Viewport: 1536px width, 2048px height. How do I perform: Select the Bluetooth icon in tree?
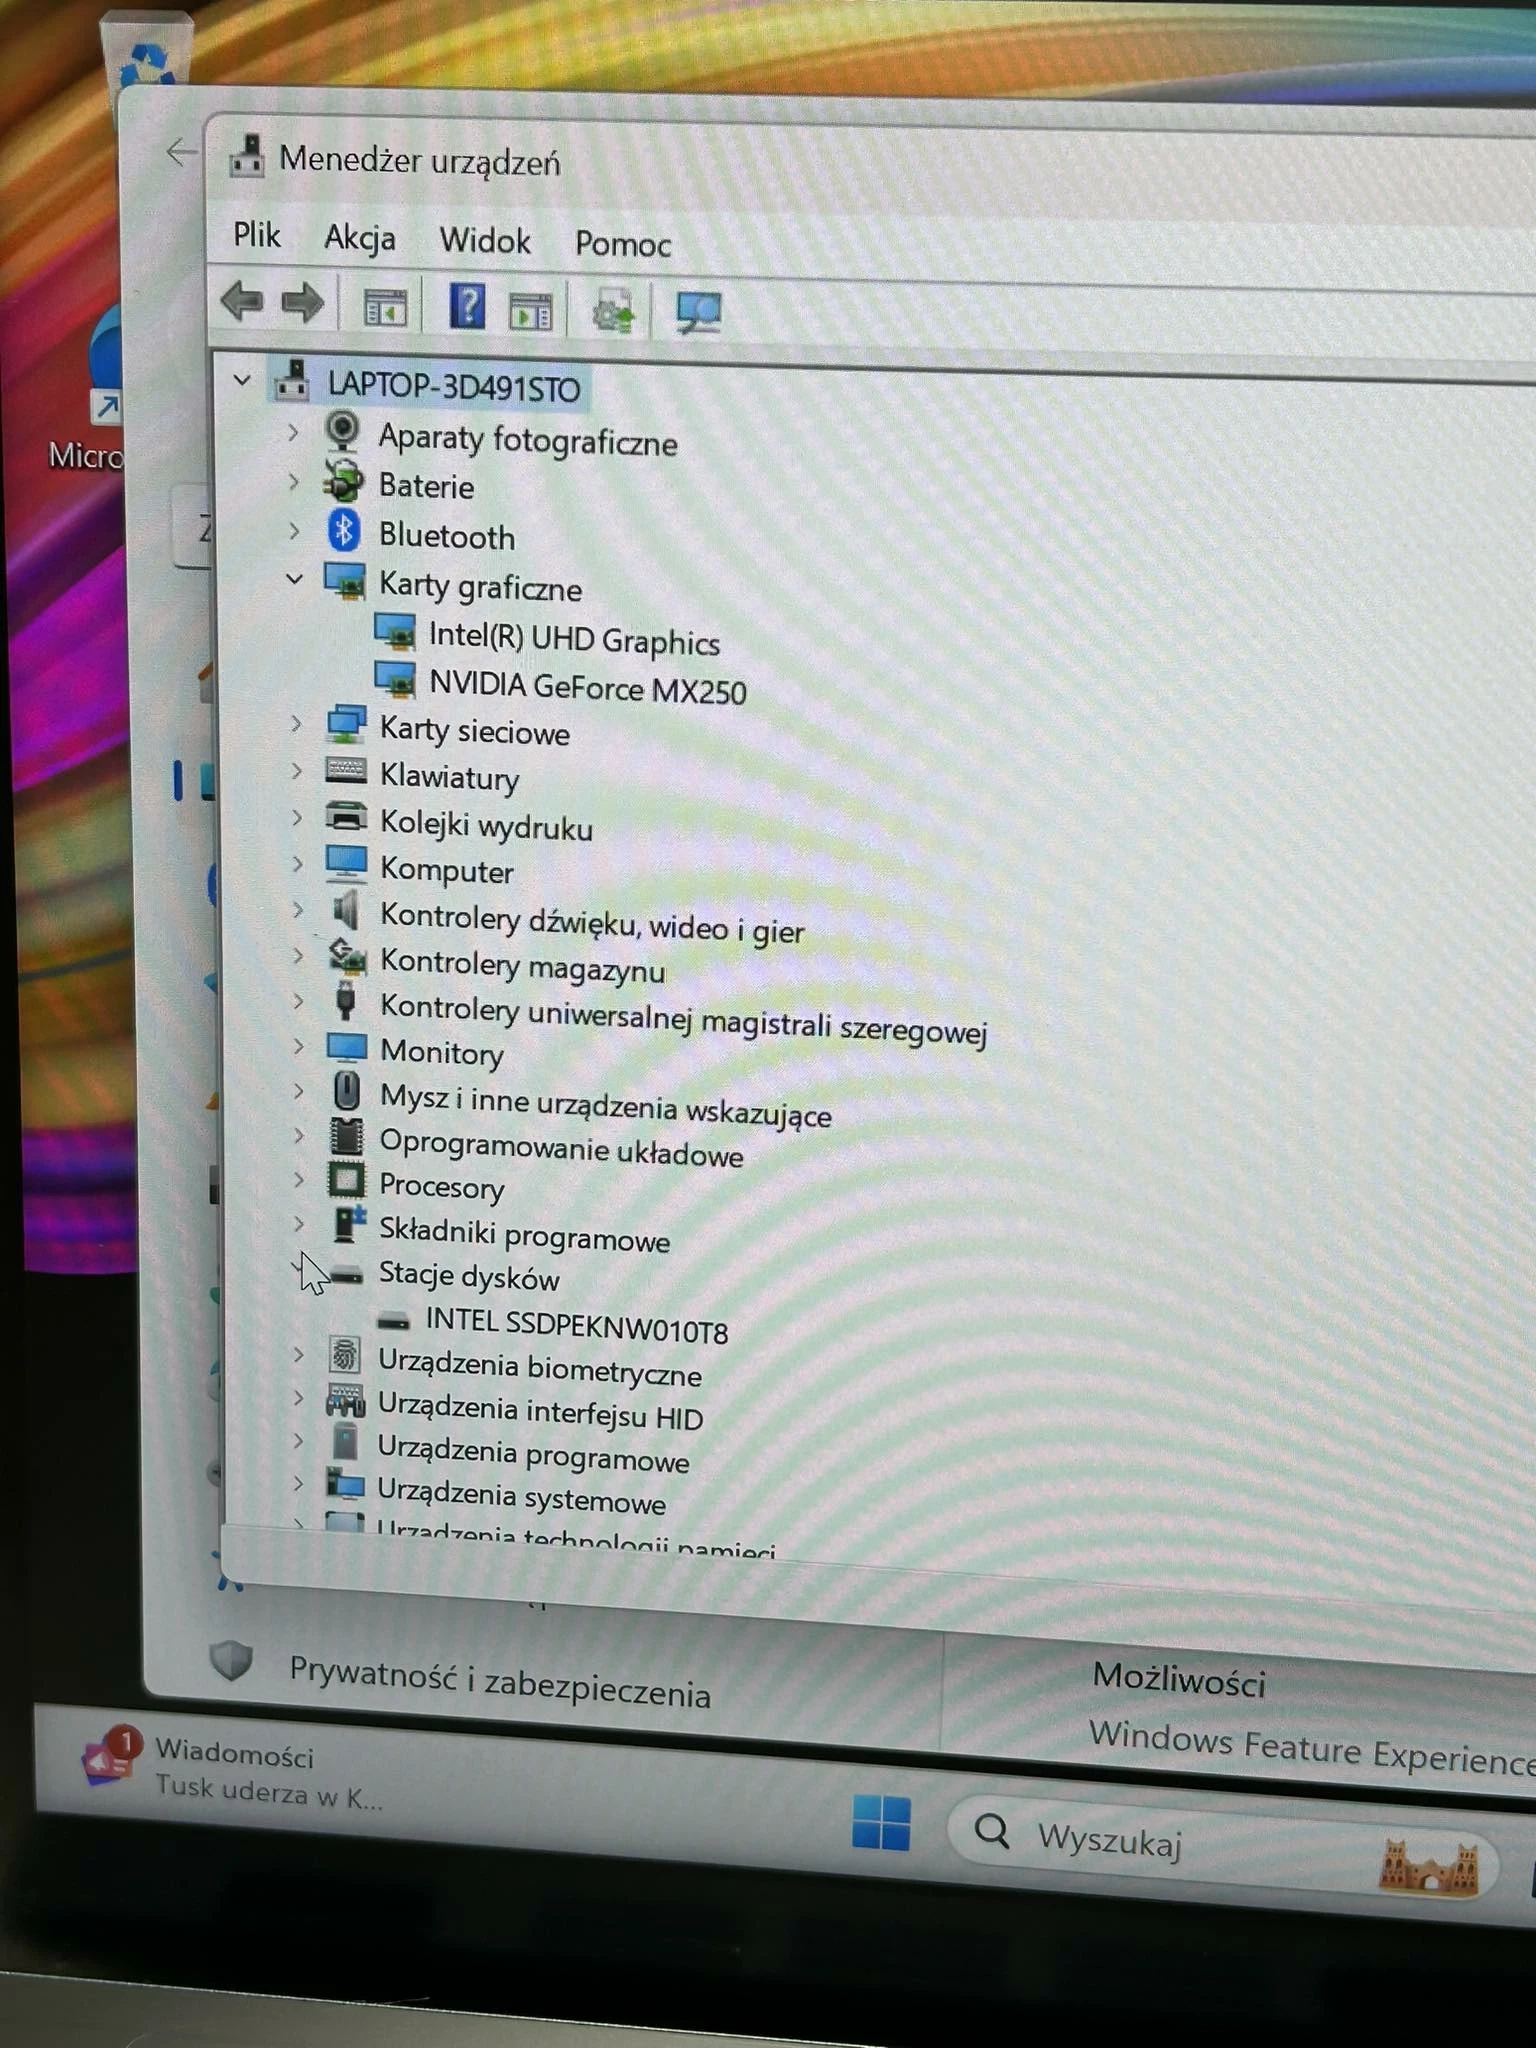343,530
